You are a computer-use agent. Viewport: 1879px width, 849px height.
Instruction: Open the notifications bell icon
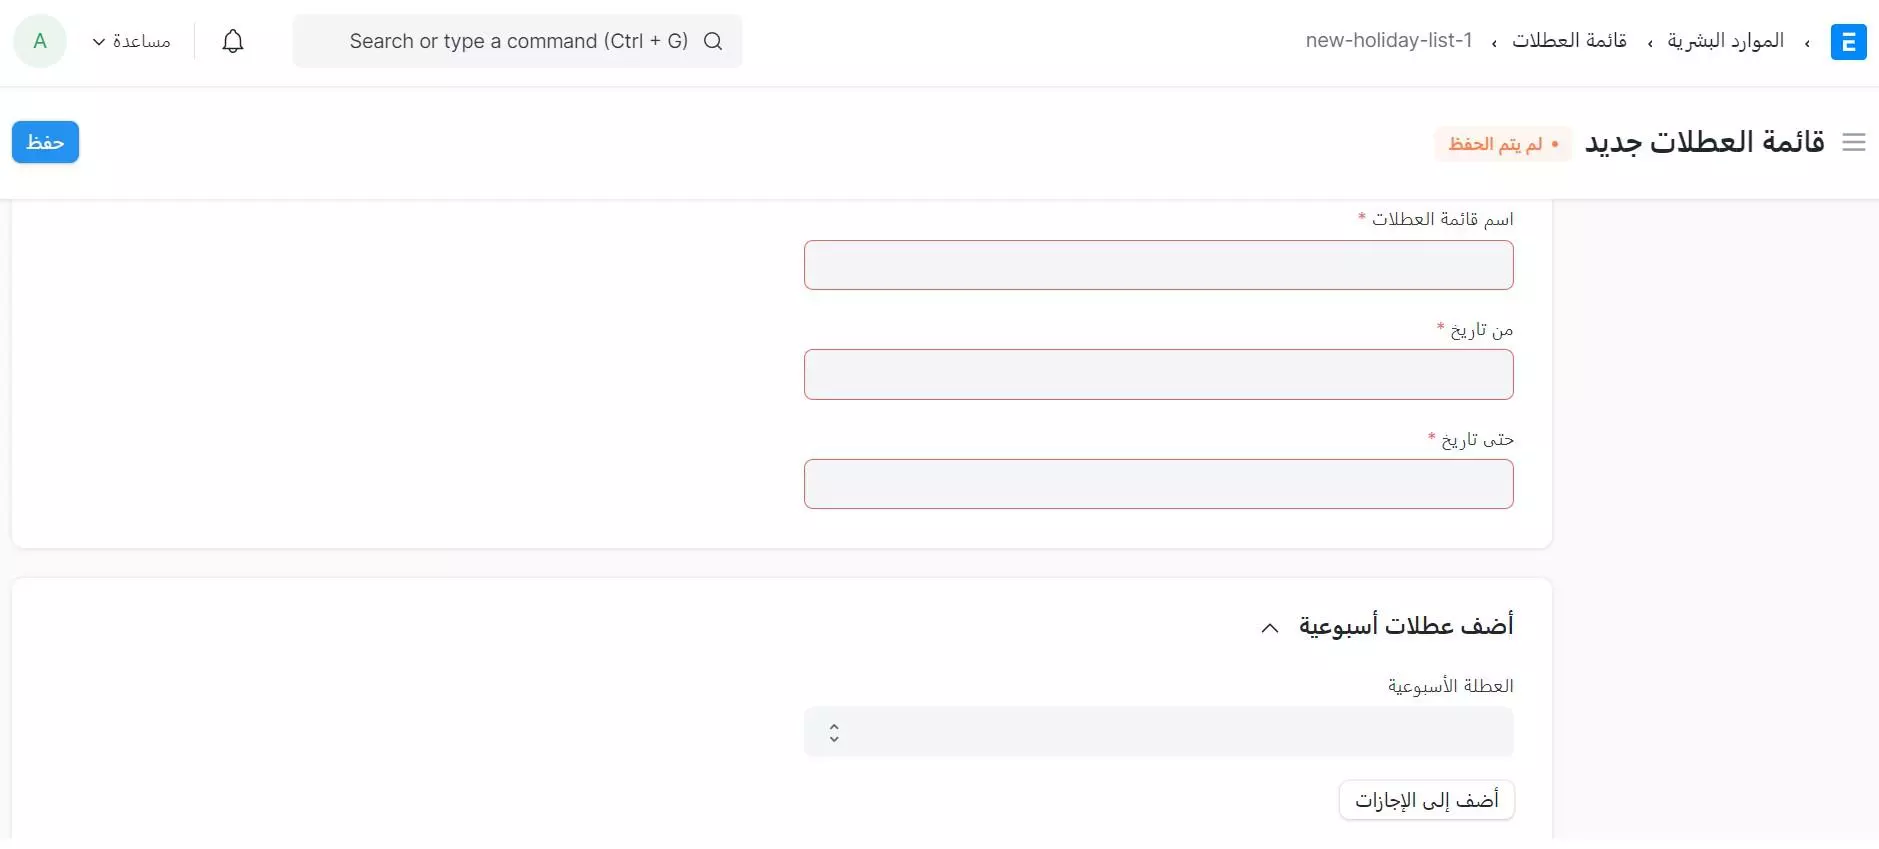[233, 41]
